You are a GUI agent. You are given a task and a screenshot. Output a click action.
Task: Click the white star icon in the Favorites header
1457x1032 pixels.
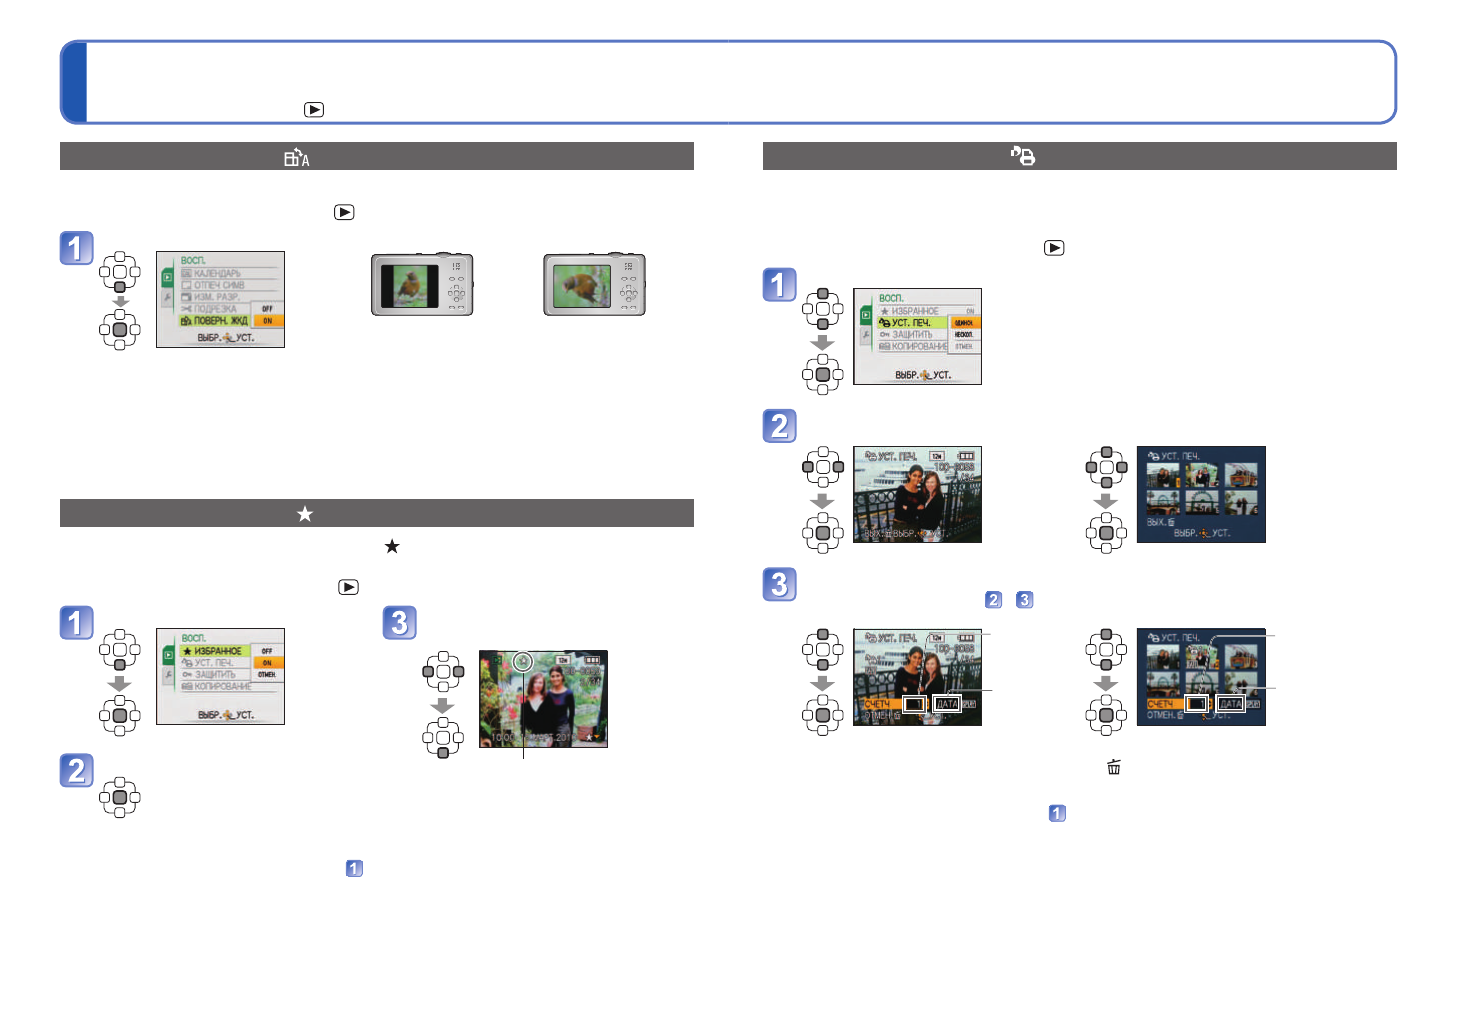[305, 514]
